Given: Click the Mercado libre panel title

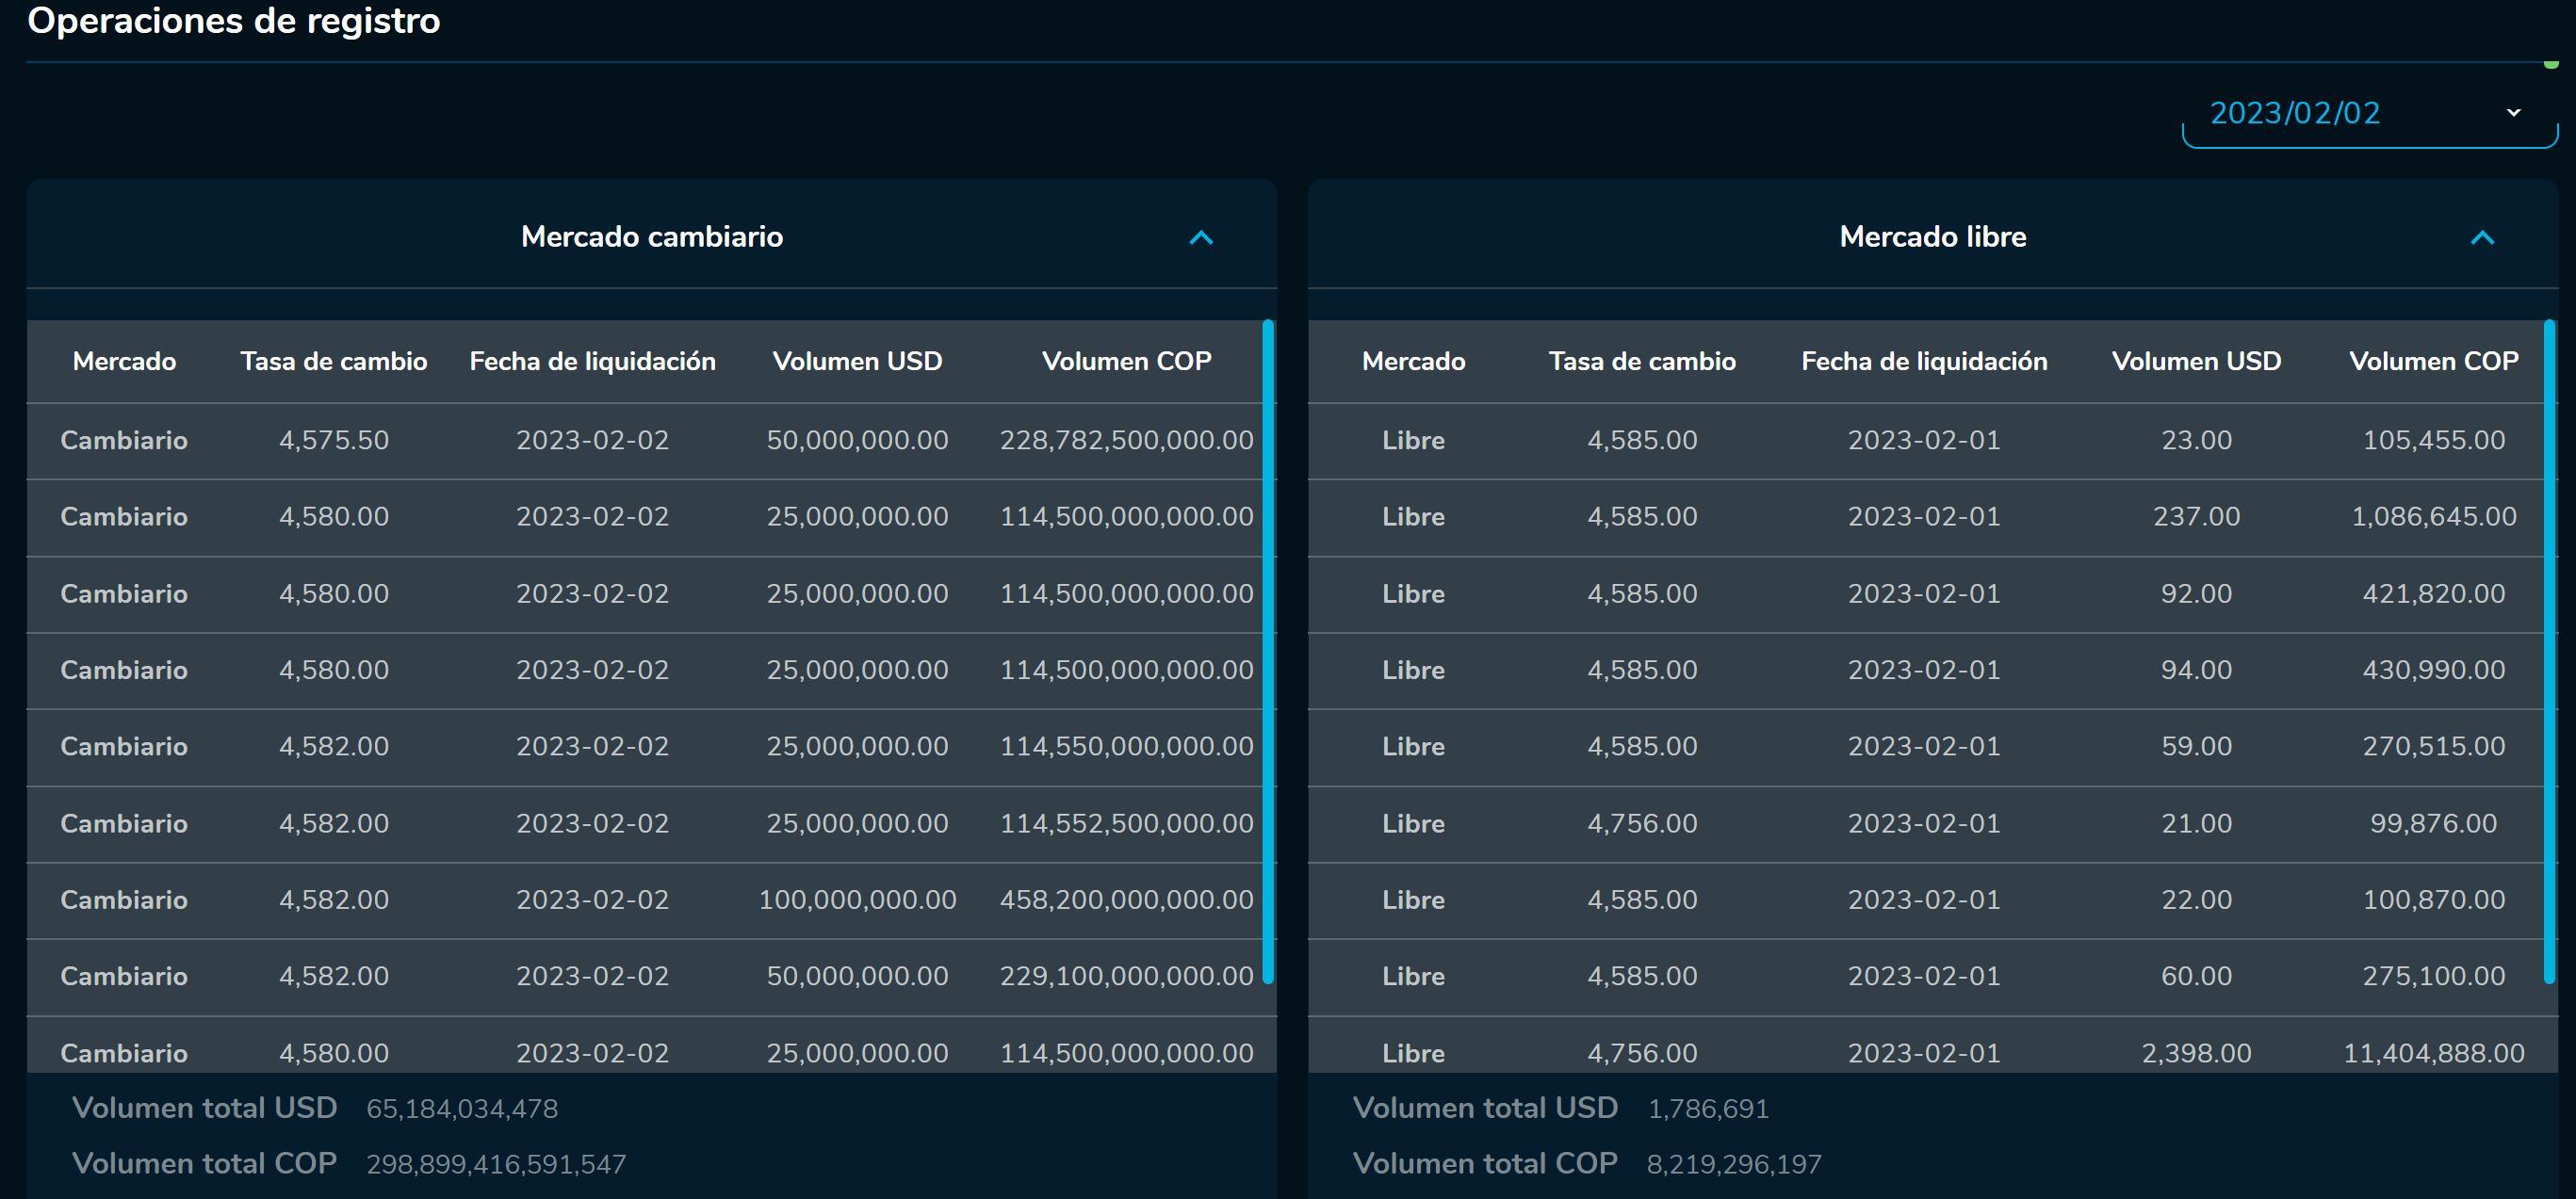Looking at the screenshot, I should coord(1932,237).
